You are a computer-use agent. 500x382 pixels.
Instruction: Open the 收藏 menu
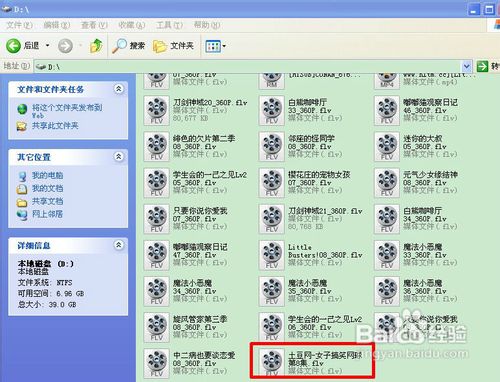(x=132, y=25)
